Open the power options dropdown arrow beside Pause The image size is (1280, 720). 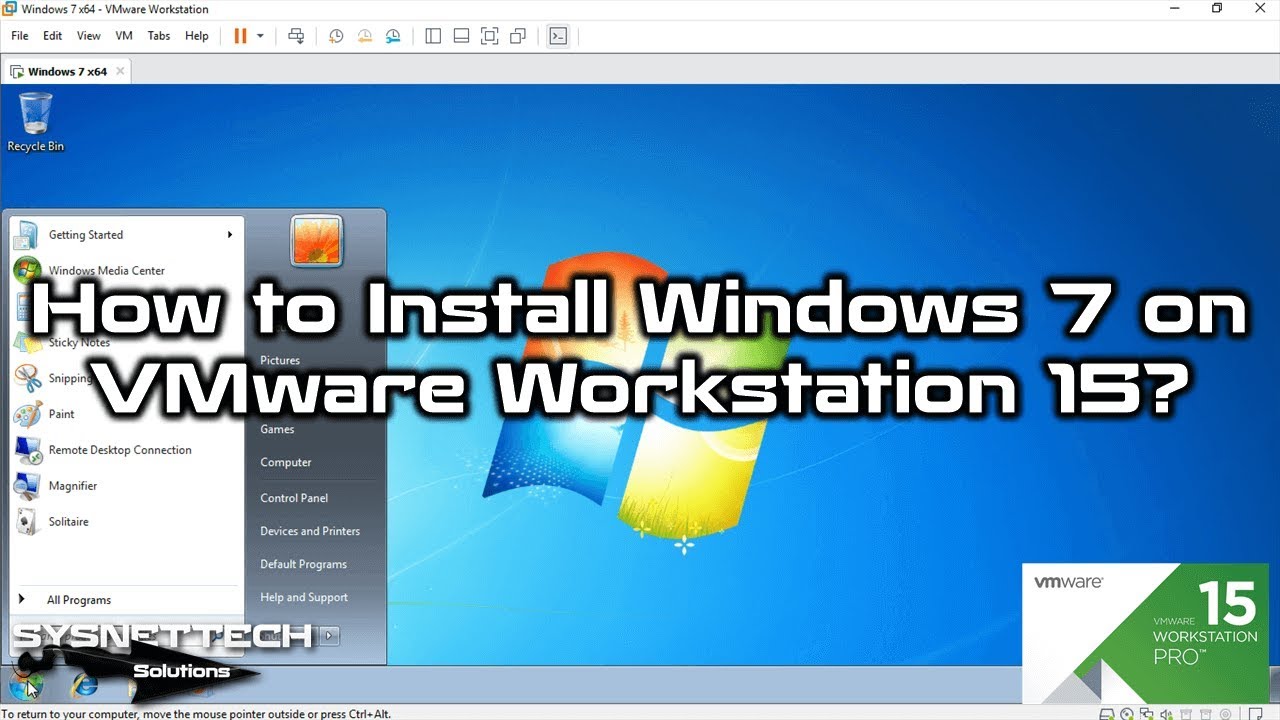(x=260, y=36)
